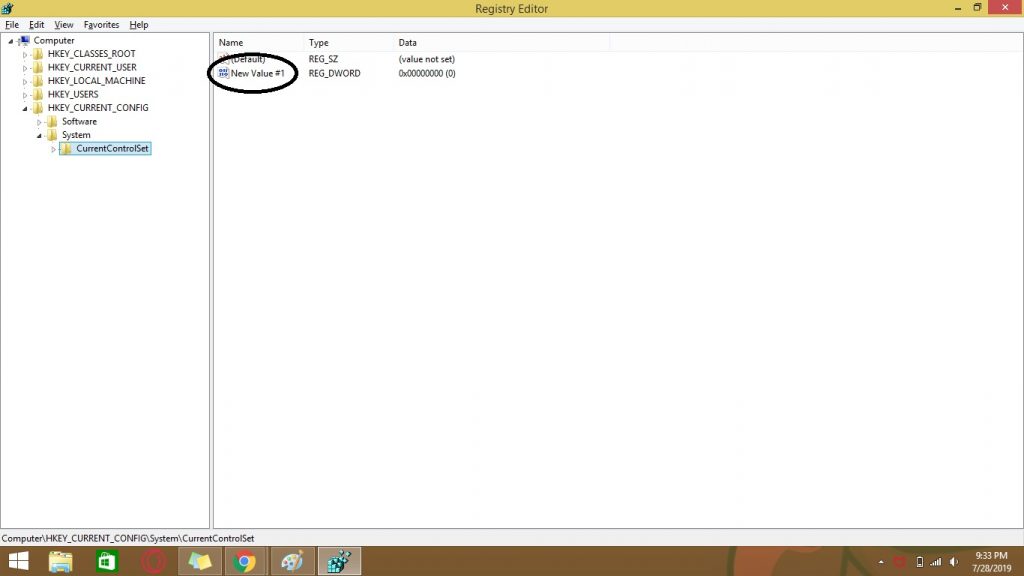Open the Help menu
1024x576 pixels.
[x=138, y=25]
